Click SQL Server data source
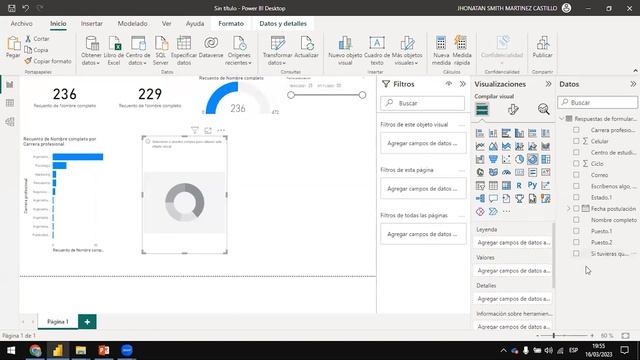Image resolution: width=640 pixels, height=360 pixels. 161,50
